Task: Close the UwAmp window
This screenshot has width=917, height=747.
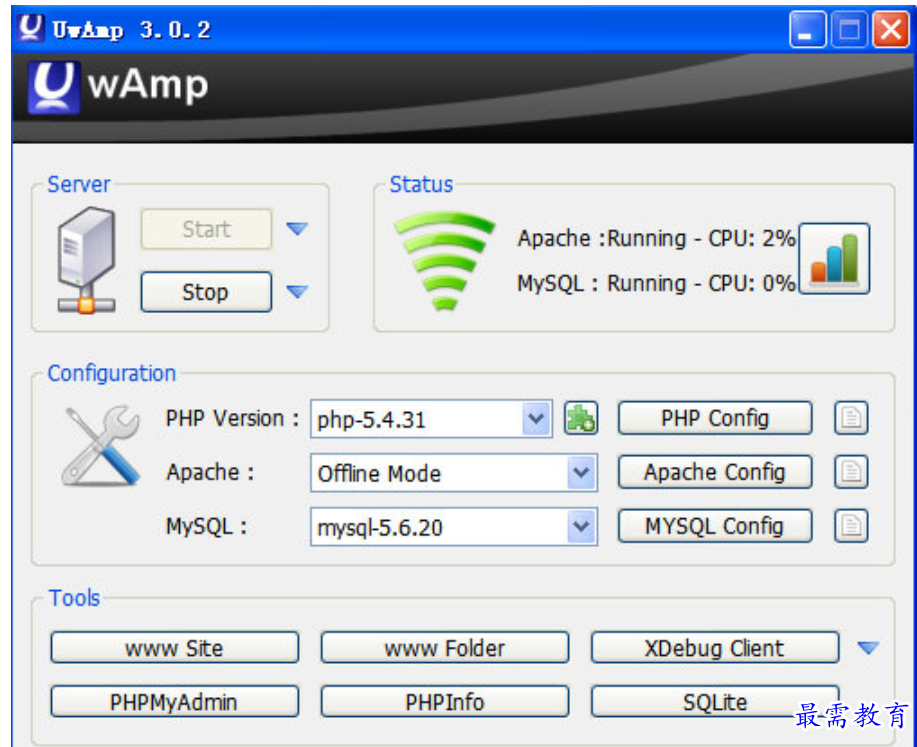Action: [x=891, y=29]
